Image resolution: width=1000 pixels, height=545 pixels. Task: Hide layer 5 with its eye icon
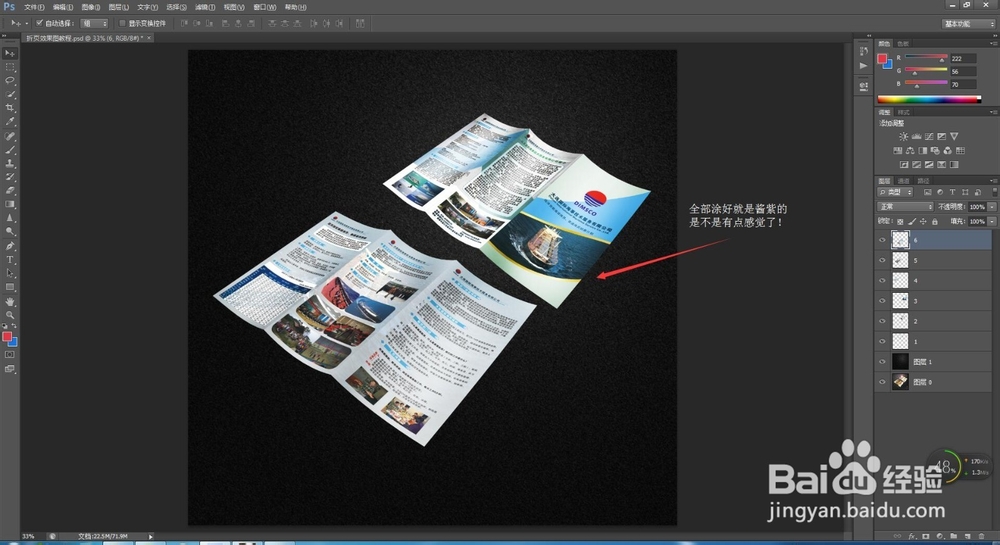[x=883, y=260]
